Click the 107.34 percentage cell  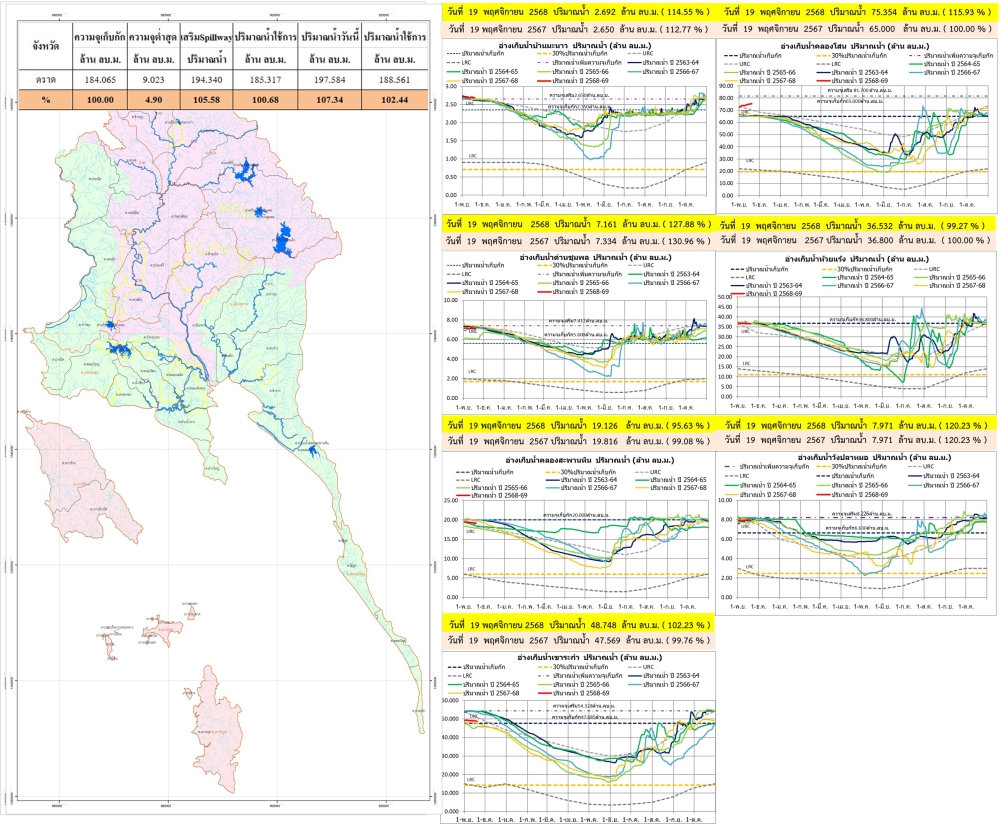pyautogui.click(x=329, y=101)
